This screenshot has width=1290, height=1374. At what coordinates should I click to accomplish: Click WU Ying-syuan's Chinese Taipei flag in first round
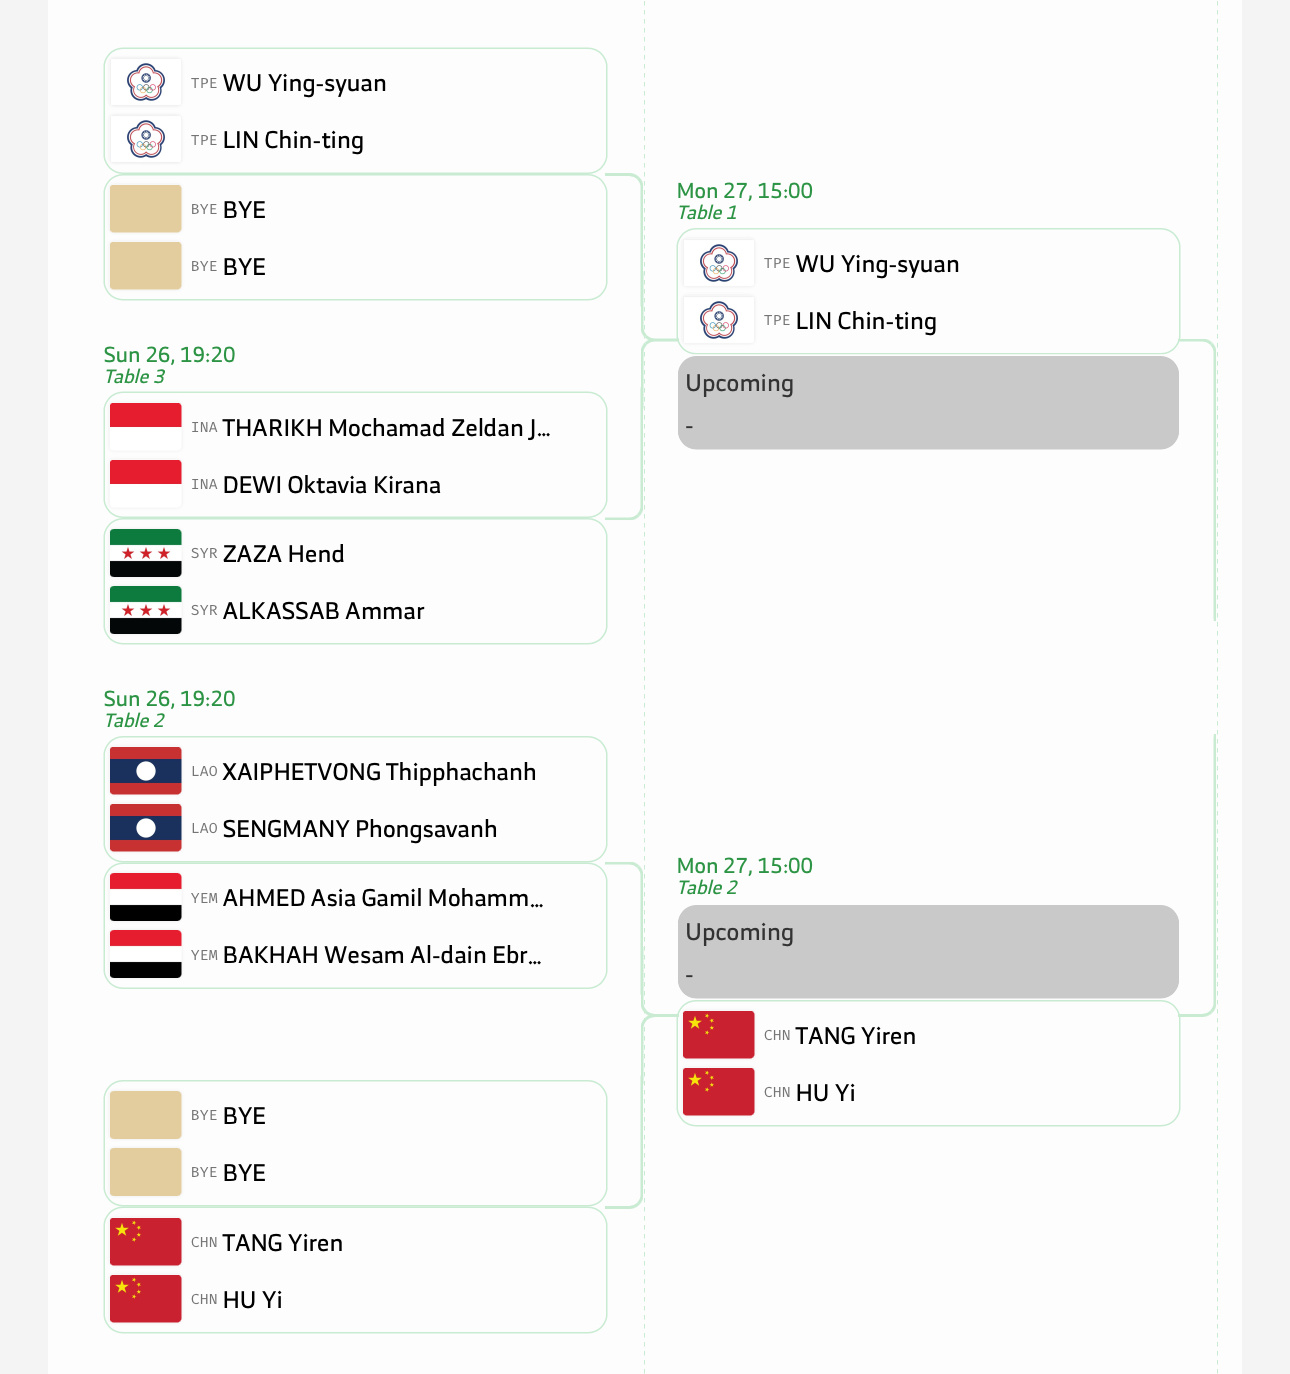point(146,83)
